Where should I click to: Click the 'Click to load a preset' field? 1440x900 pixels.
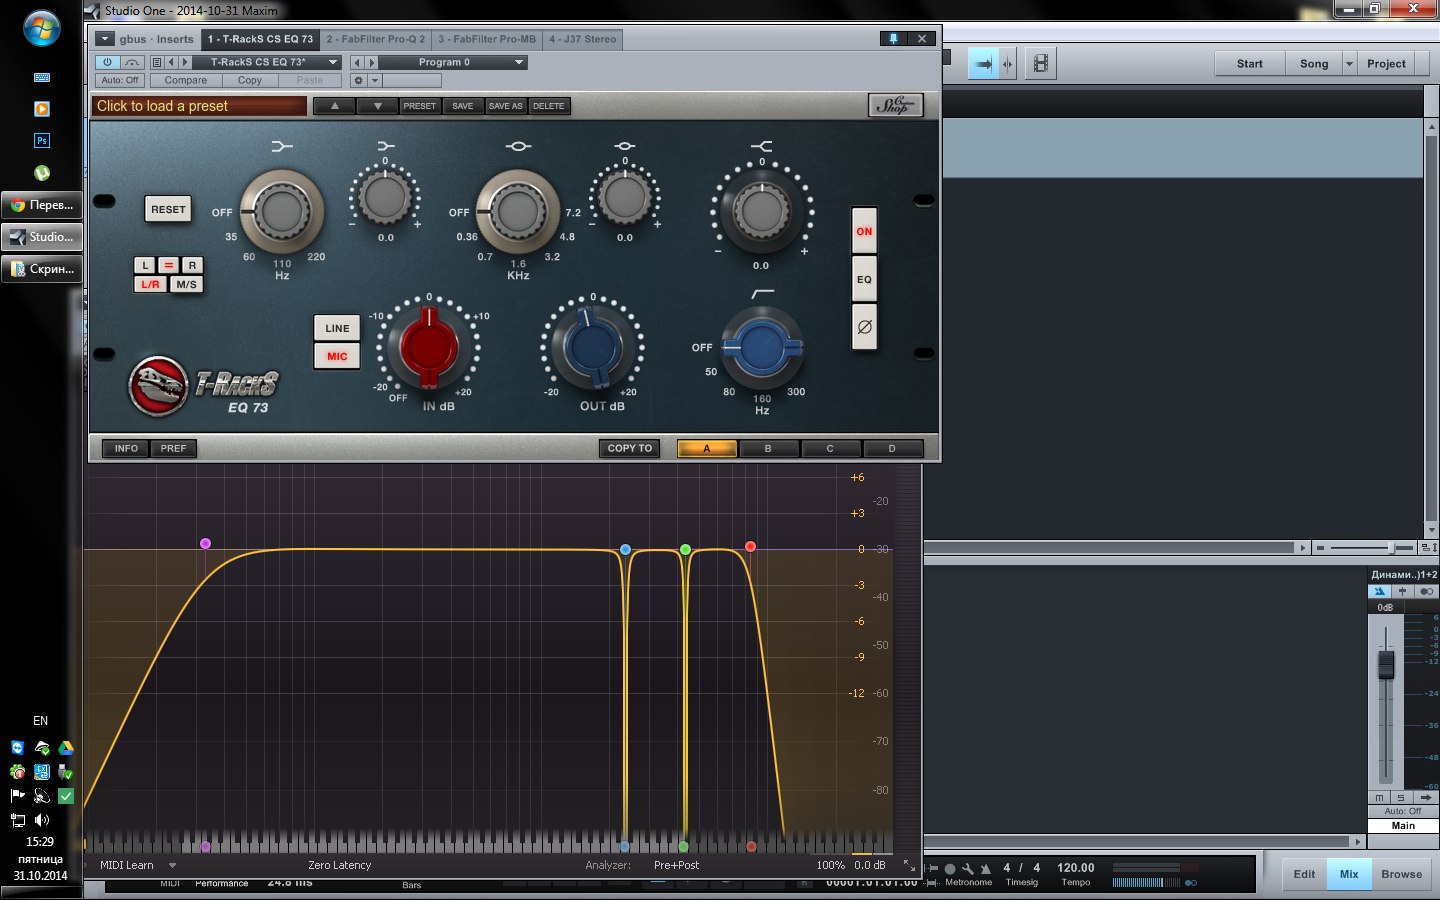[x=200, y=106]
